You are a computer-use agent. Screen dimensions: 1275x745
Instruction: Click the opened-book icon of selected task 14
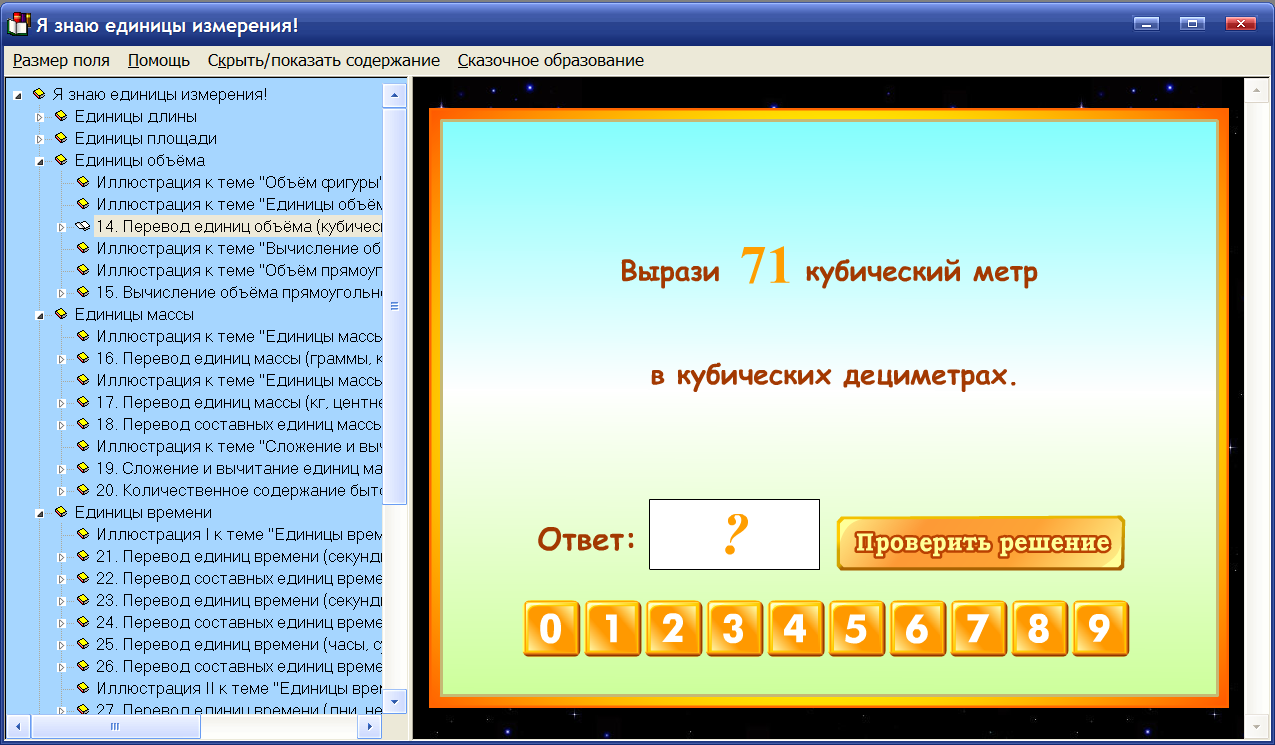click(81, 226)
